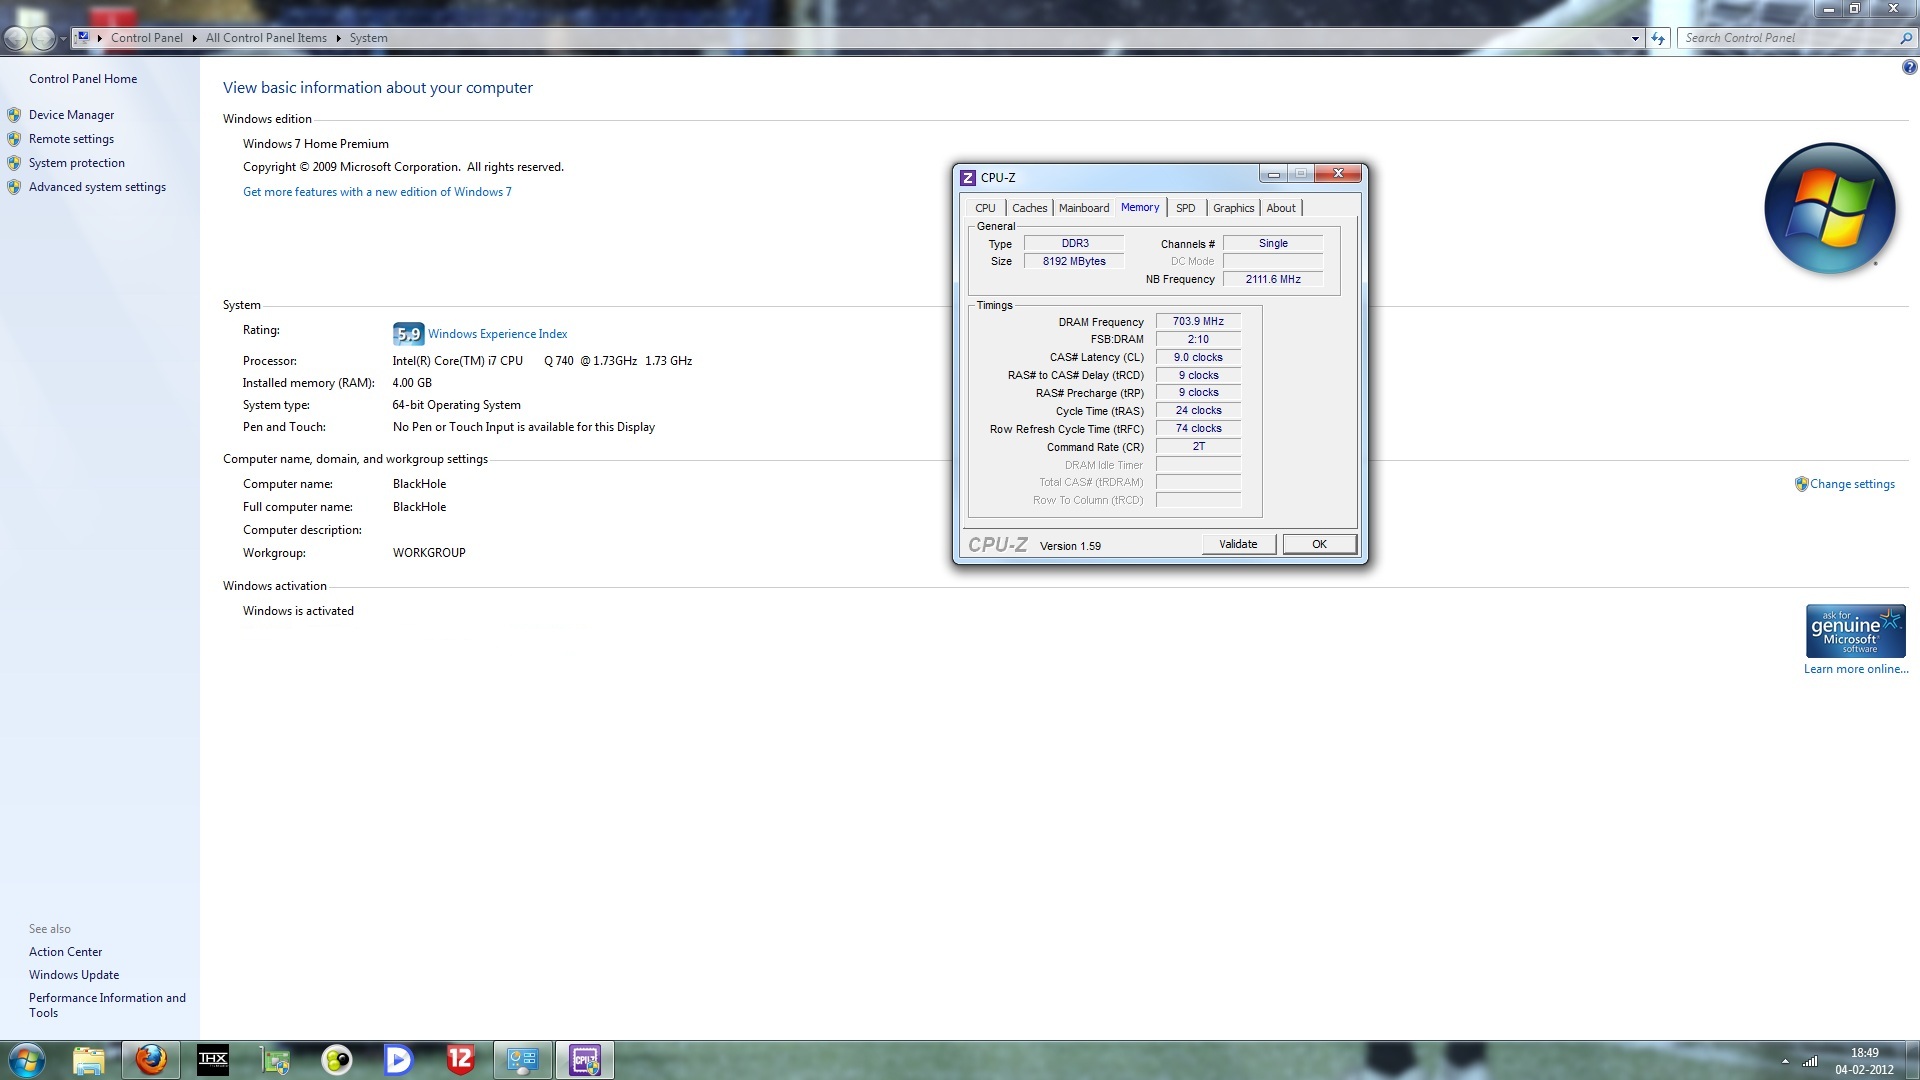
Task: Click the memory size 8192 MBytes field
Action: click(x=1074, y=261)
